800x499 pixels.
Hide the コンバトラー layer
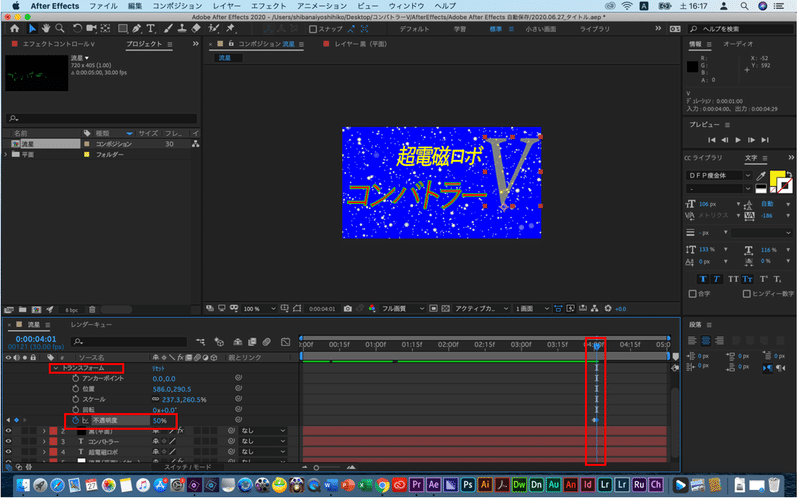[x=8, y=442]
